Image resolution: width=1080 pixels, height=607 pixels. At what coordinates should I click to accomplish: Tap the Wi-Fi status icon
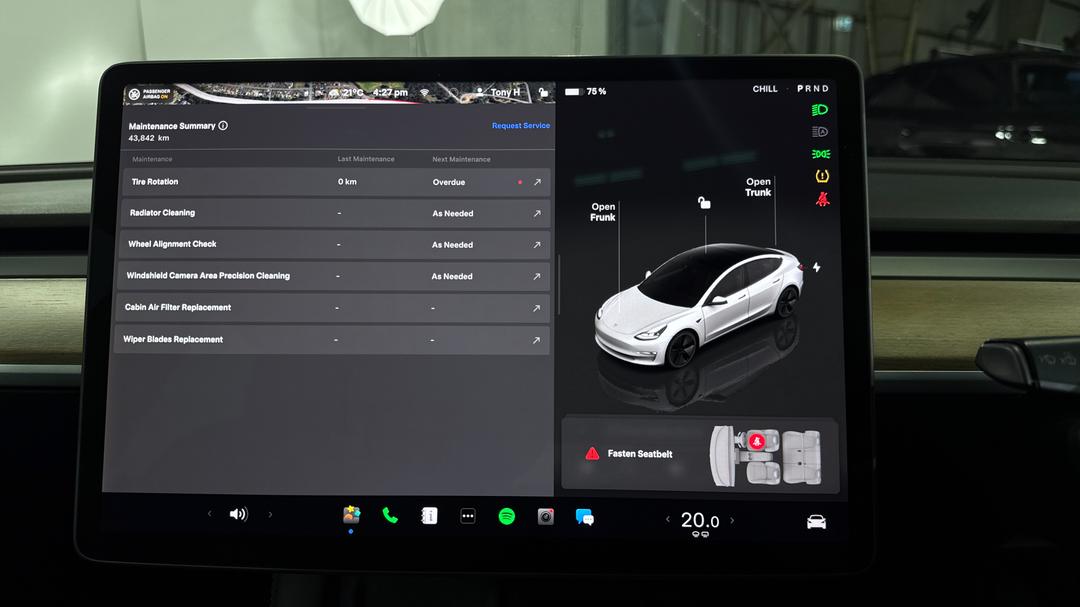[425, 92]
